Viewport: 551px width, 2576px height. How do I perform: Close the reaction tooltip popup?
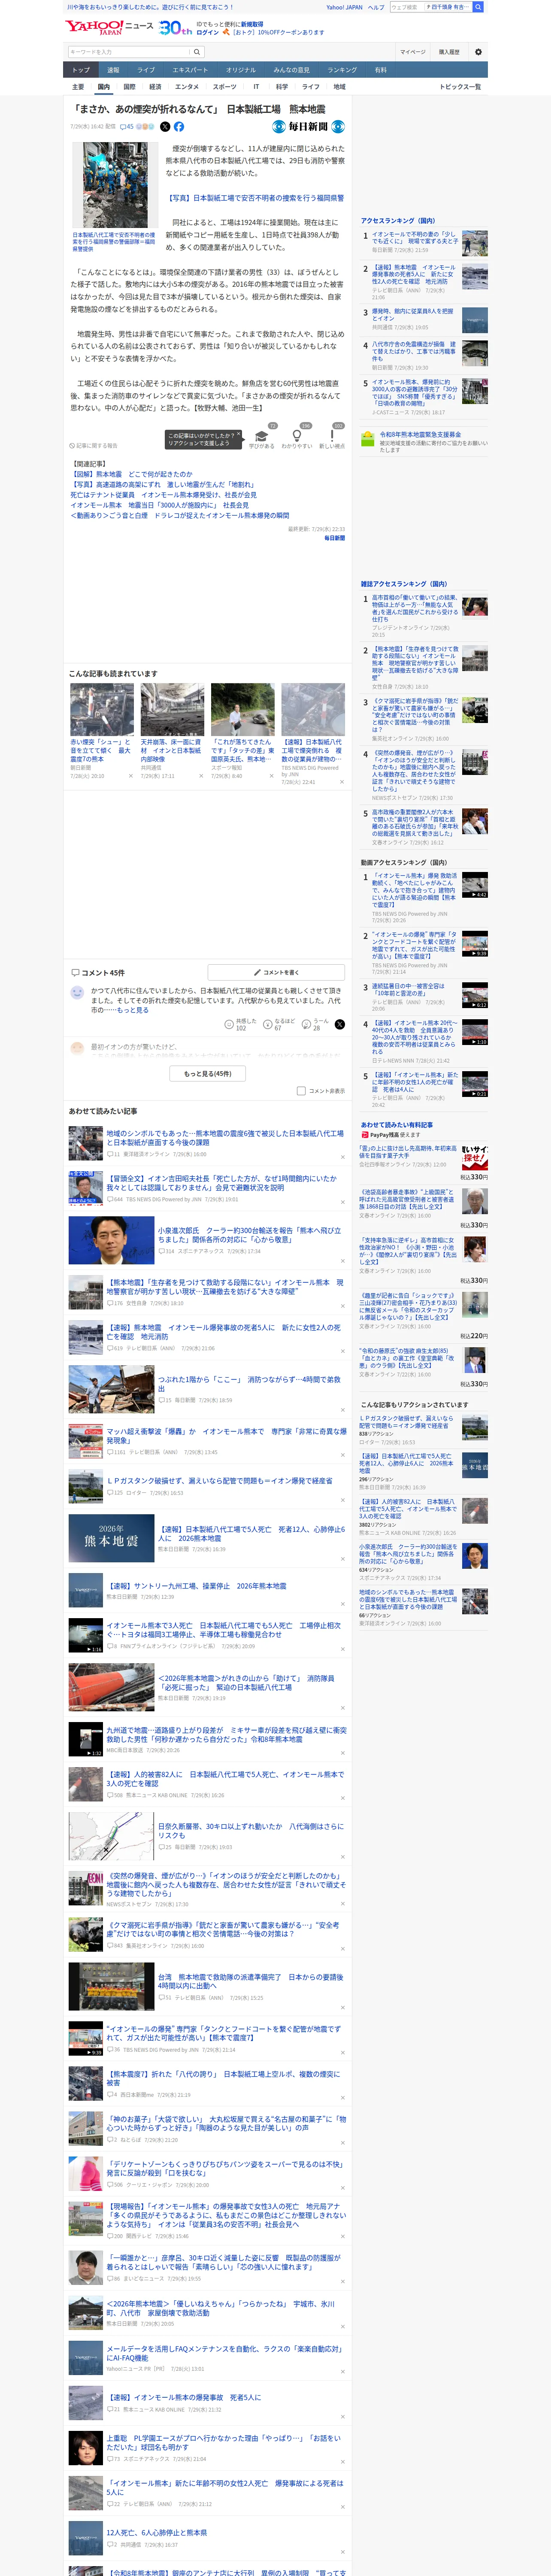(x=240, y=435)
